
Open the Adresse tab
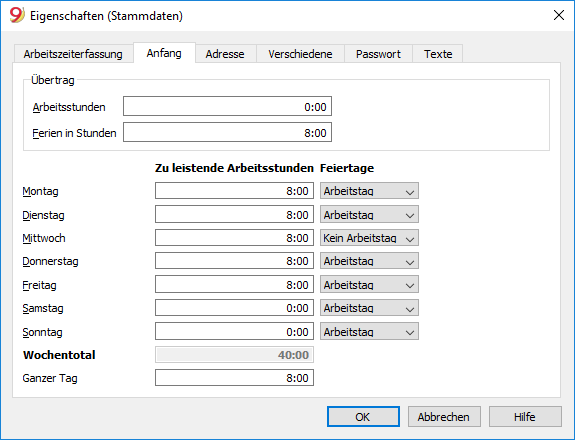point(225,54)
